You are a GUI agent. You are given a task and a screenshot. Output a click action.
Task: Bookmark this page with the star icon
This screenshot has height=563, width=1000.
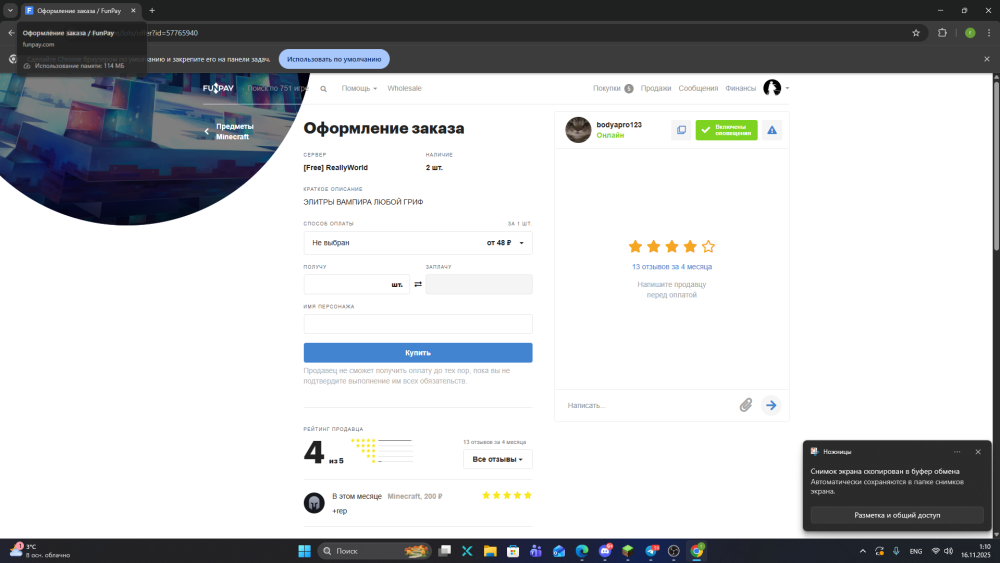tap(916, 33)
